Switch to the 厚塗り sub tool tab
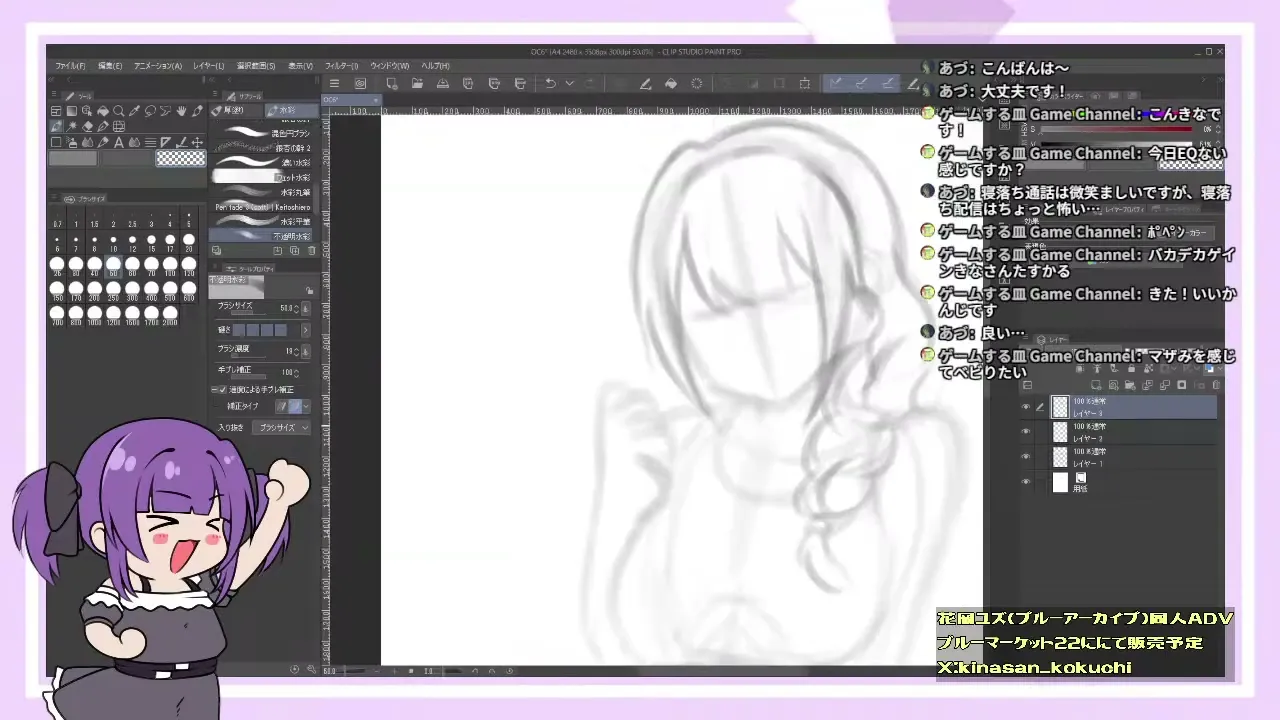 (x=236, y=110)
